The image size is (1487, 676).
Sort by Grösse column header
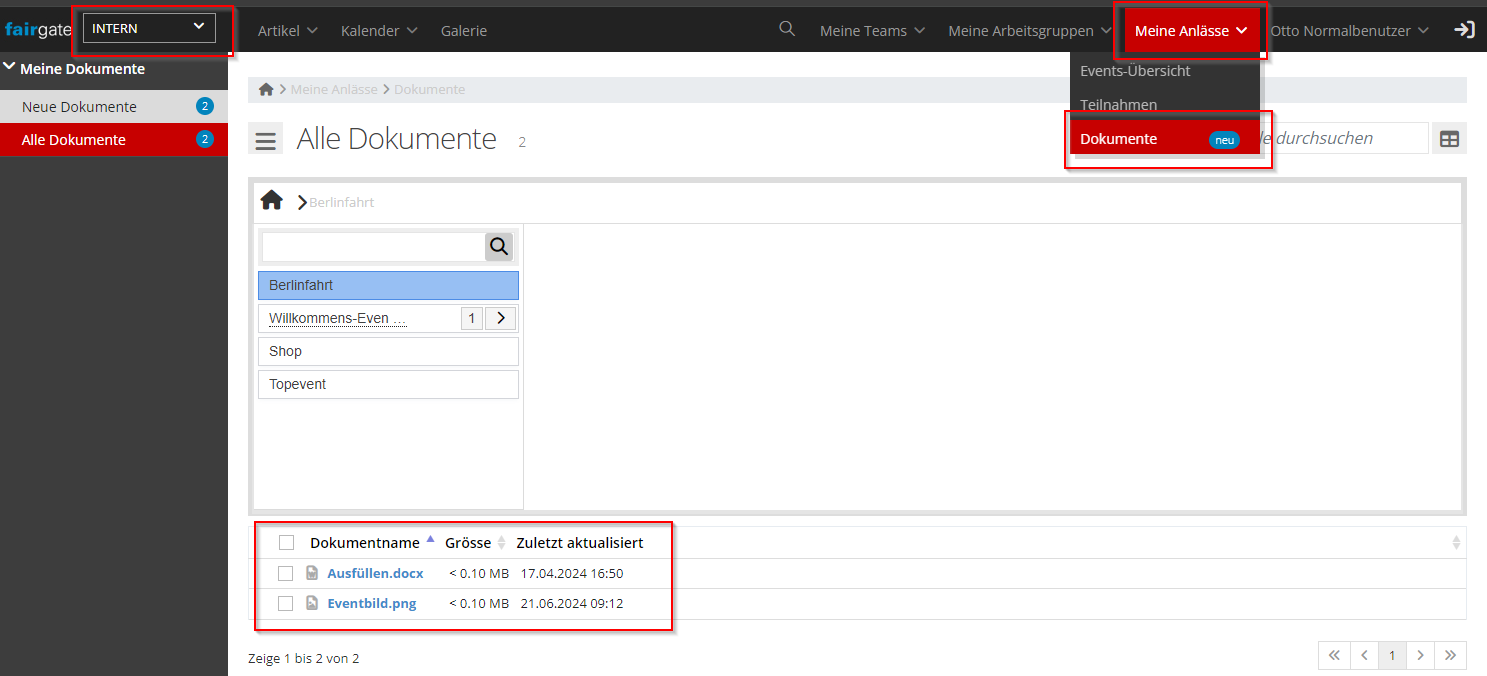[468, 543]
